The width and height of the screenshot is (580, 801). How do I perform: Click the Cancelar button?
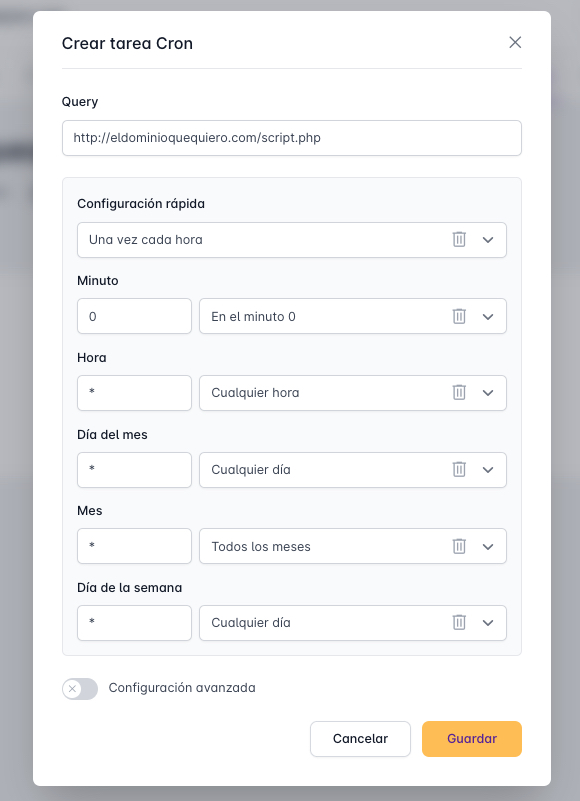click(x=360, y=739)
